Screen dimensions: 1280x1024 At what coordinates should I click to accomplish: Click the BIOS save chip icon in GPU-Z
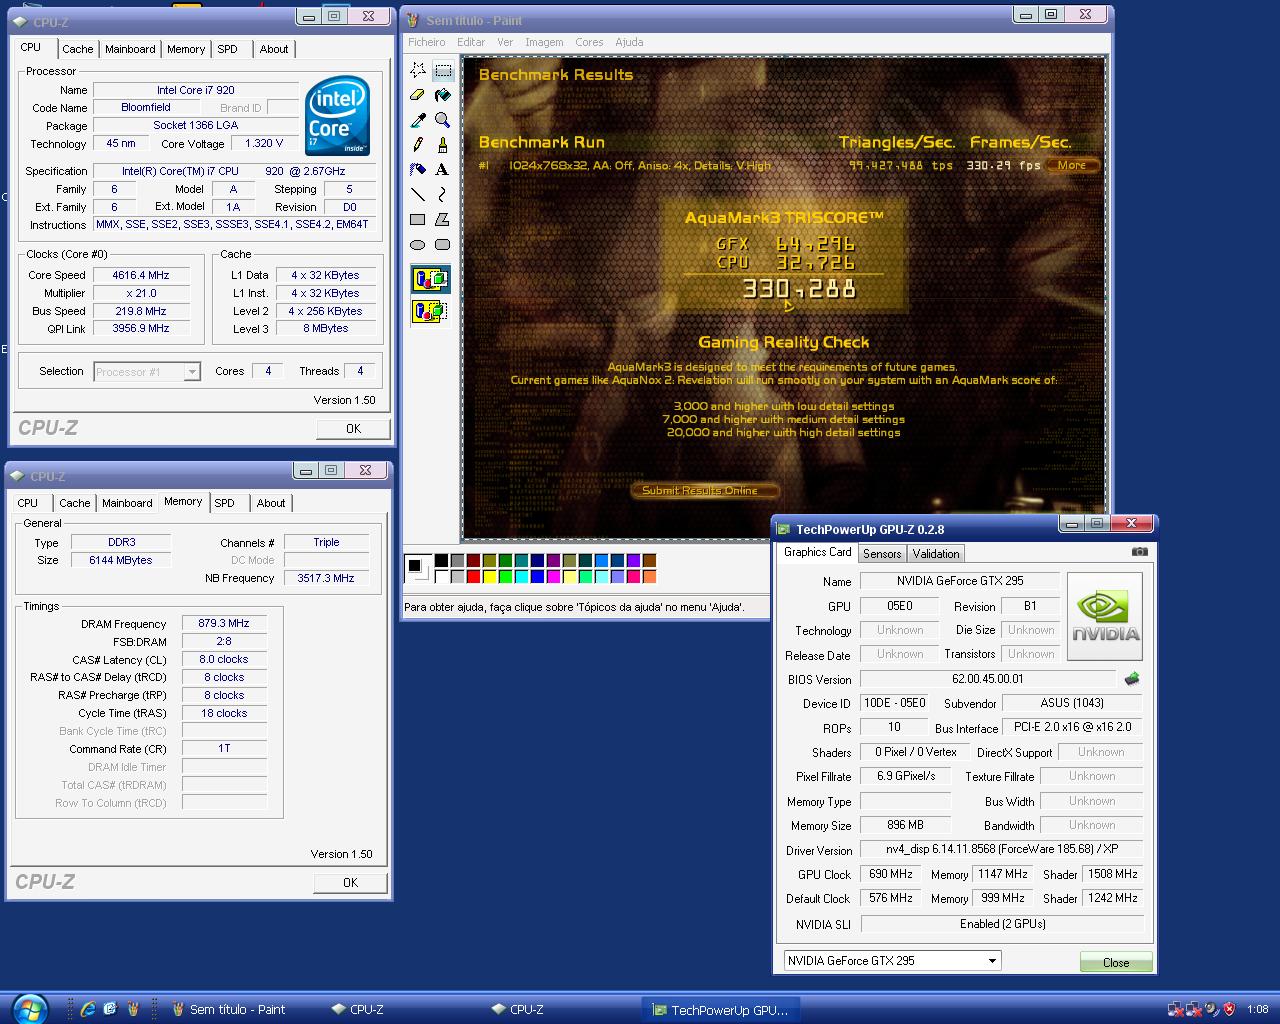tap(1132, 679)
